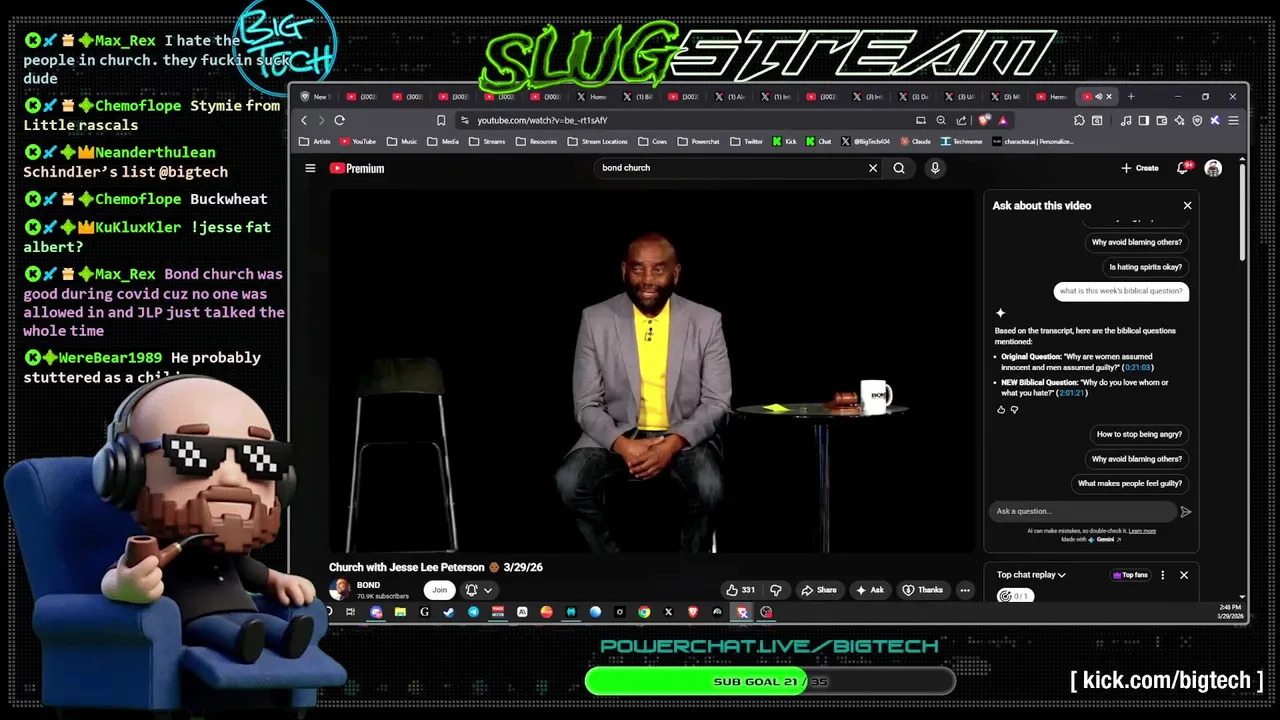
Task: Open the Create menu
Action: (x=1140, y=168)
